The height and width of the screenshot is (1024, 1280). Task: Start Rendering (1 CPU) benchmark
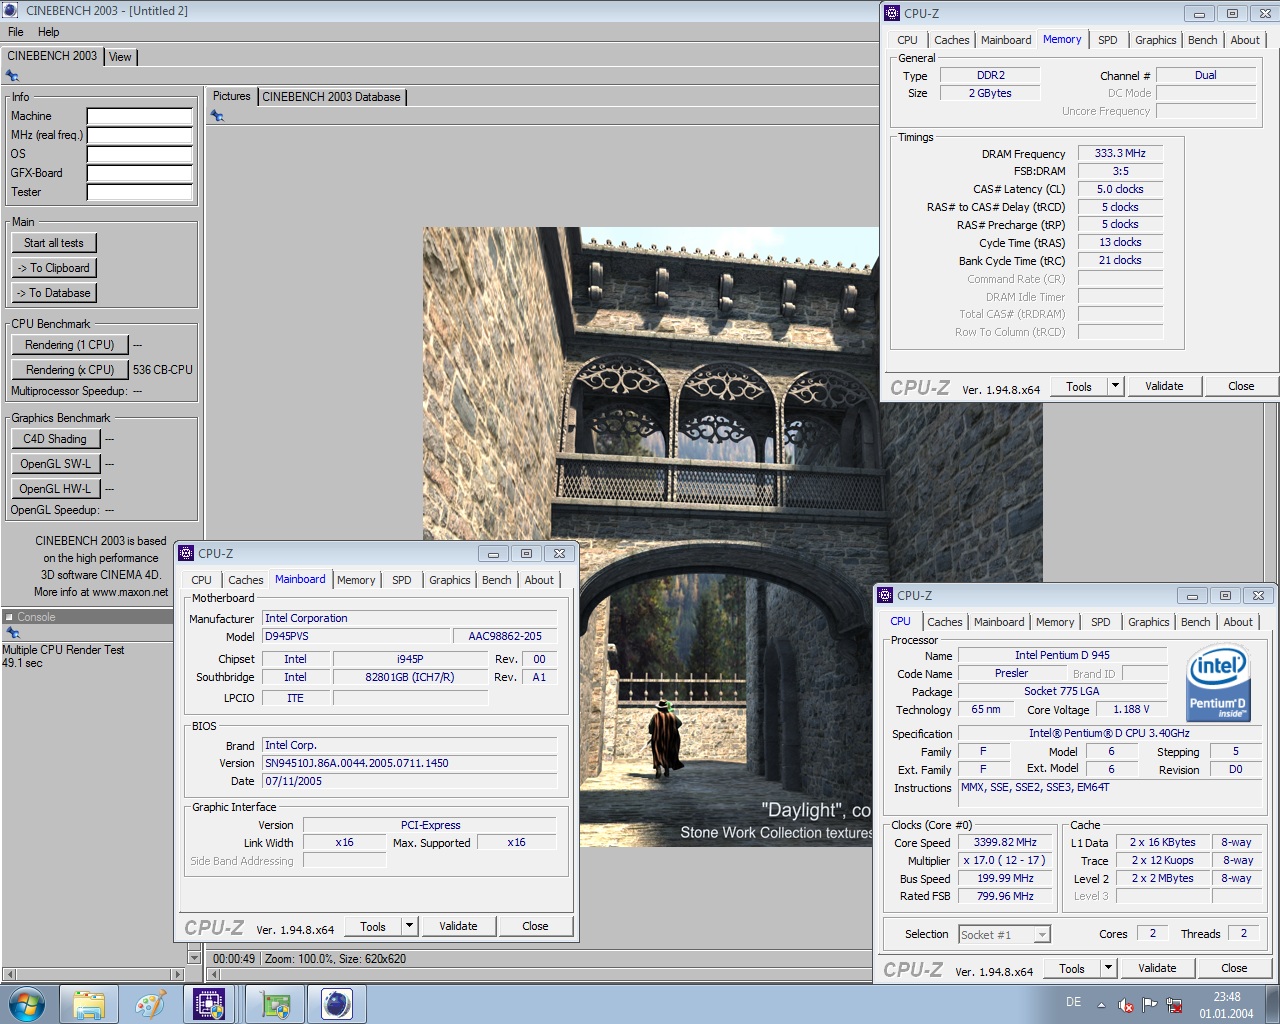70,345
